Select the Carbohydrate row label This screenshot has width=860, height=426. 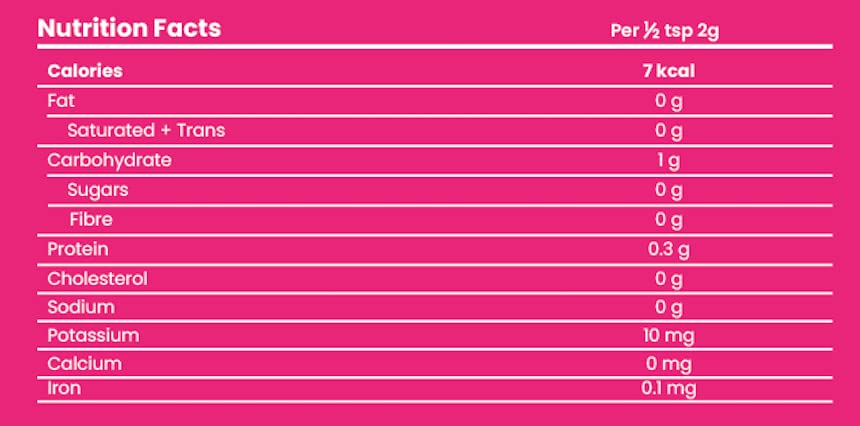tap(109, 160)
